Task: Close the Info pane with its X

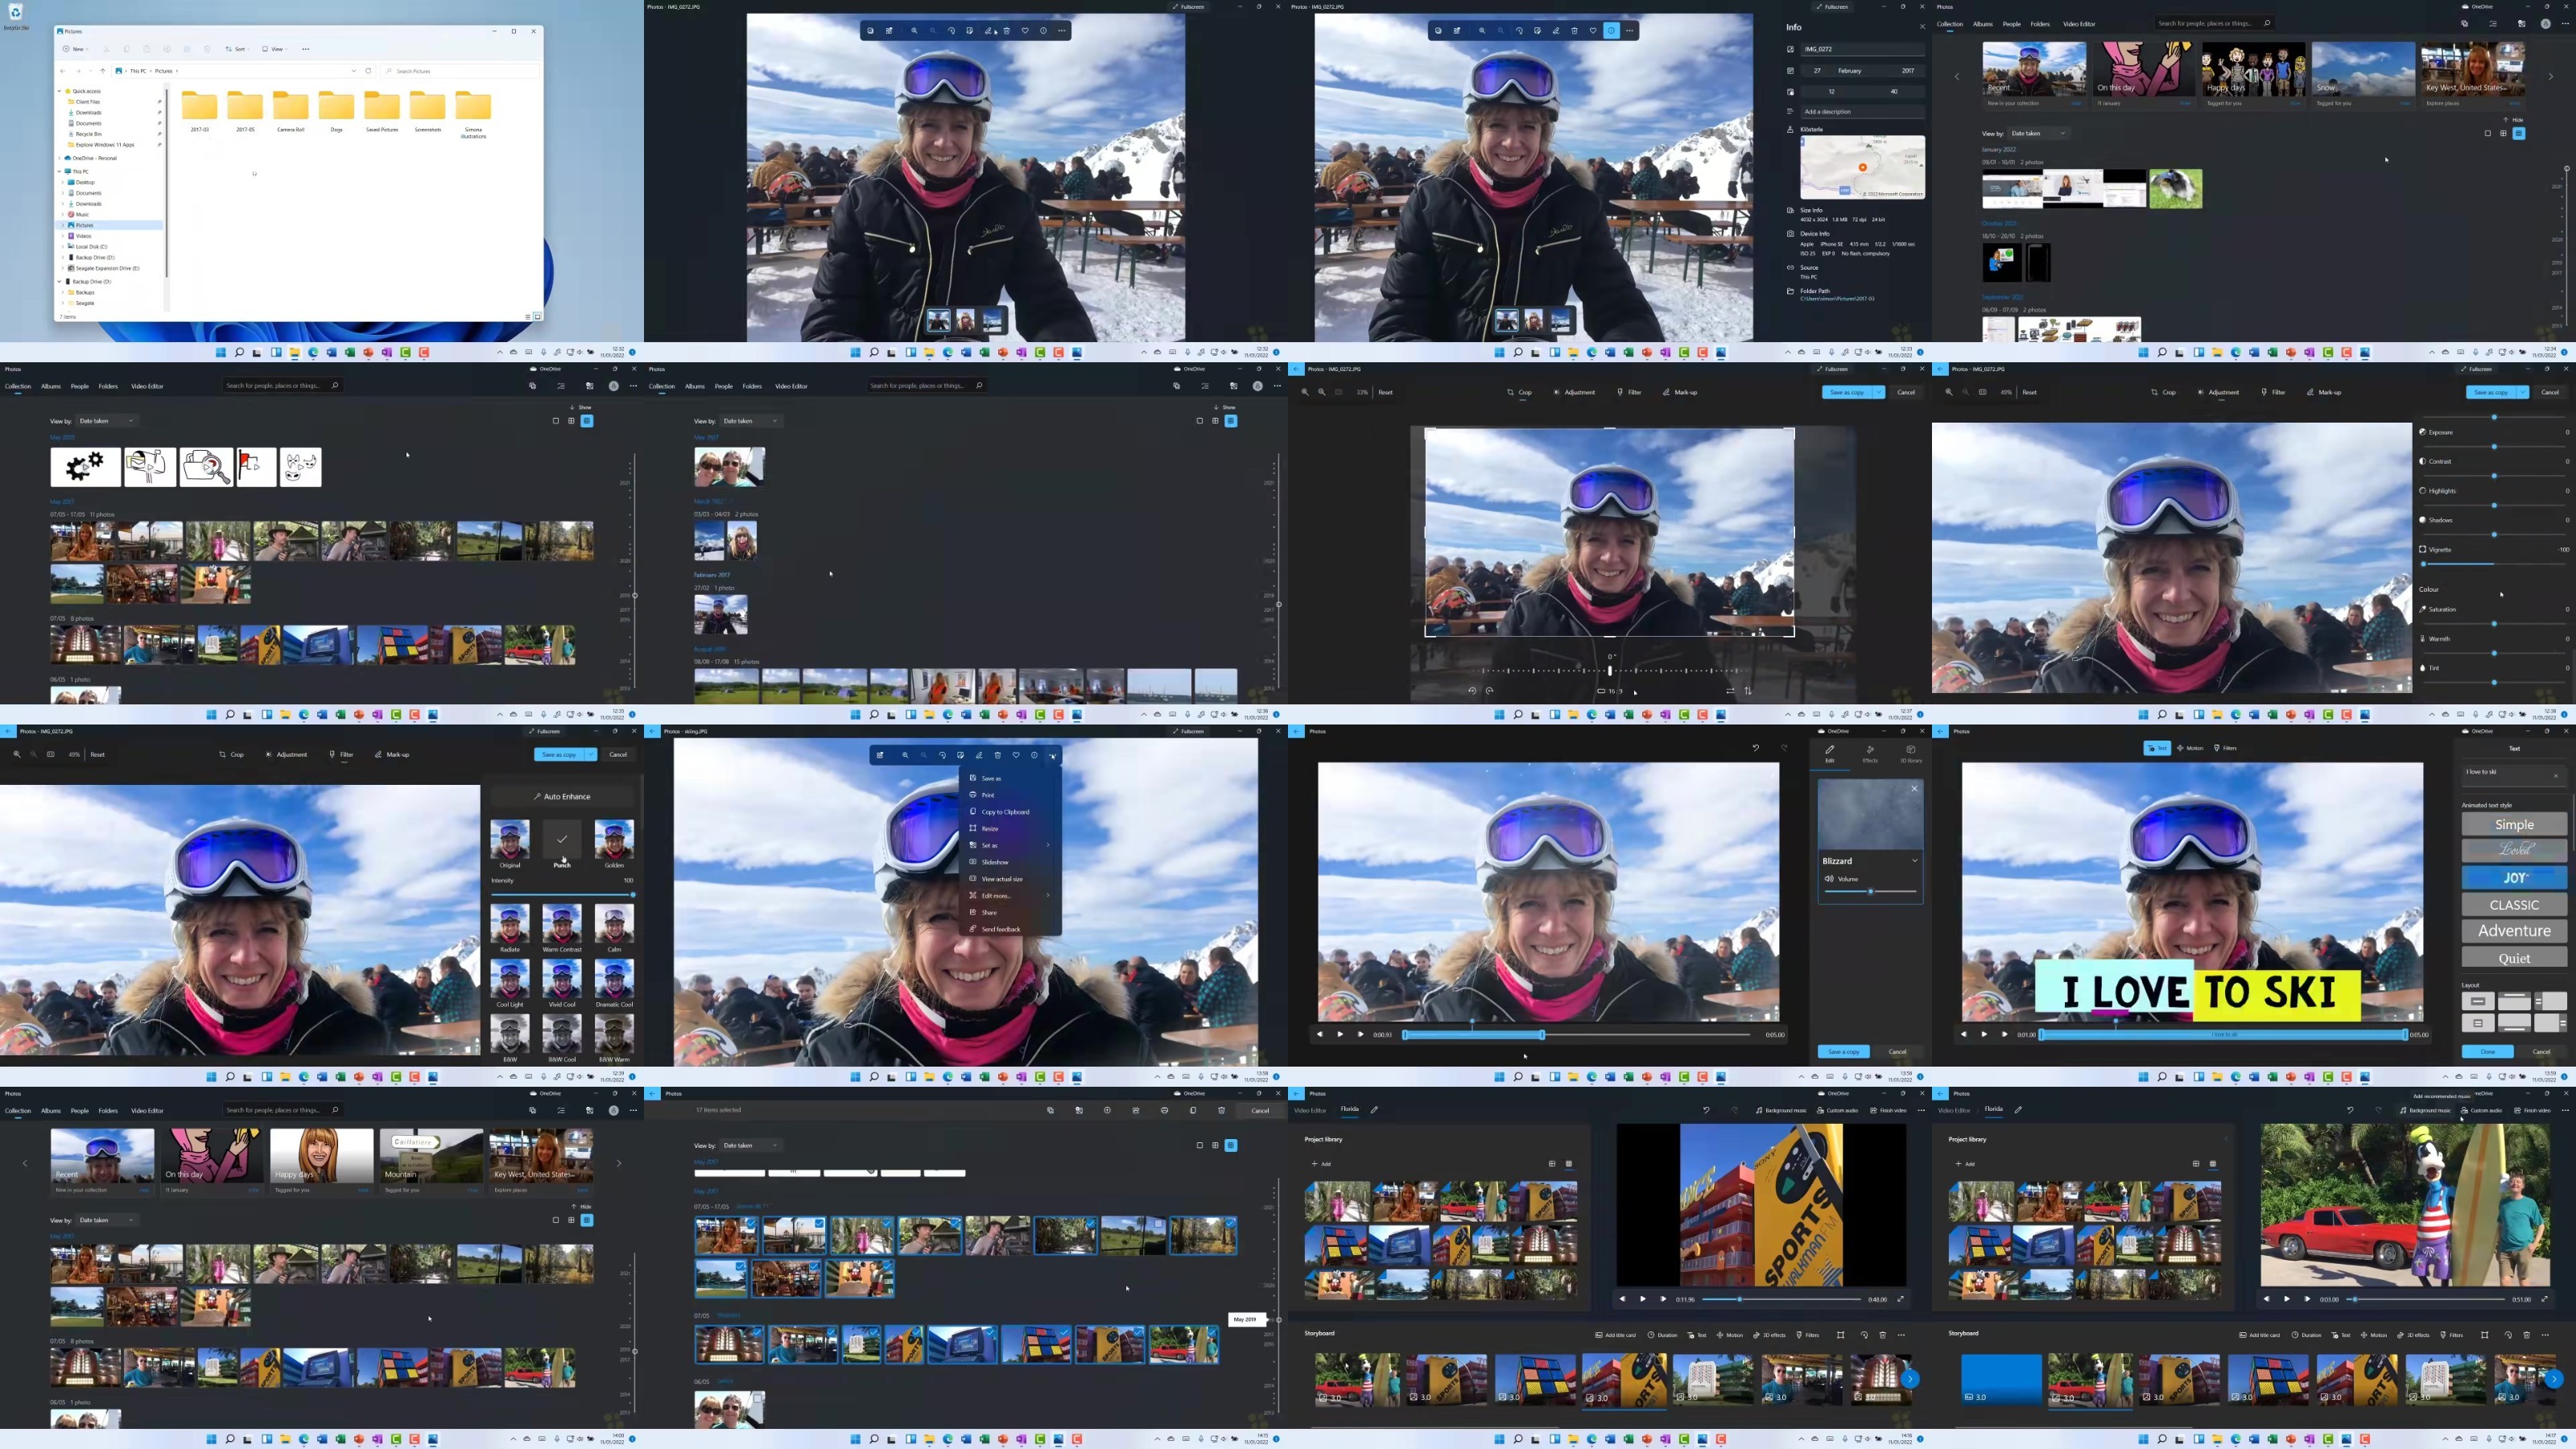Action: (x=1922, y=27)
